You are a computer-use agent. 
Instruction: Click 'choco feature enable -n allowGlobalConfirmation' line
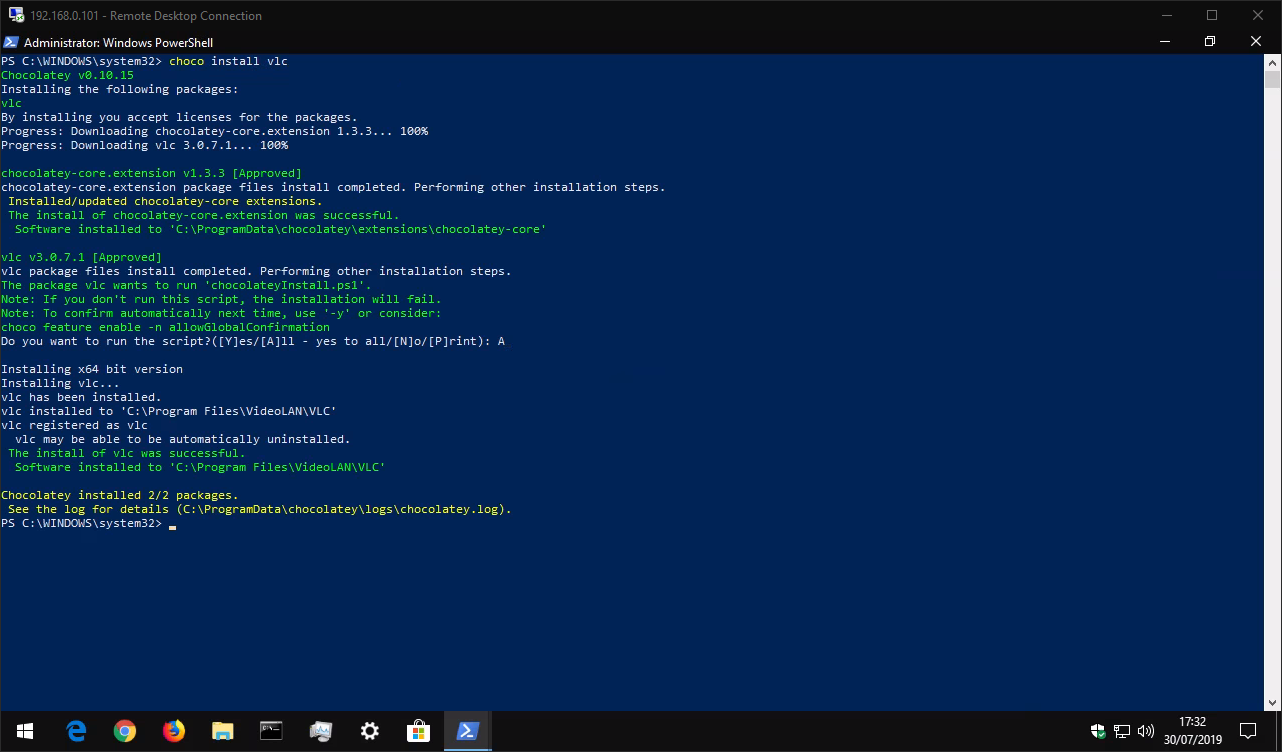[x=165, y=327]
